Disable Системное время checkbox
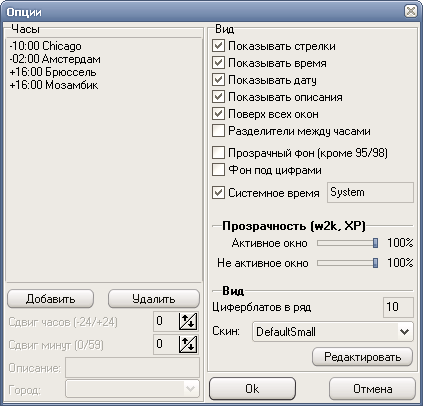The width and height of the screenshot is (423, 406). click(218, 193)
